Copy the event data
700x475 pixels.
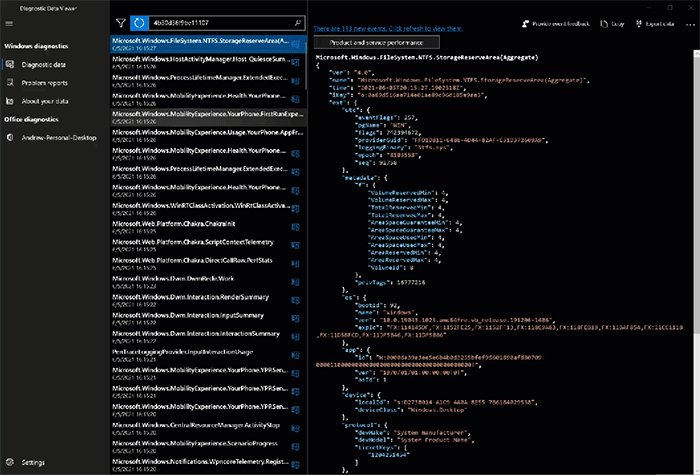pyautogui.click(x=612, y=24)
